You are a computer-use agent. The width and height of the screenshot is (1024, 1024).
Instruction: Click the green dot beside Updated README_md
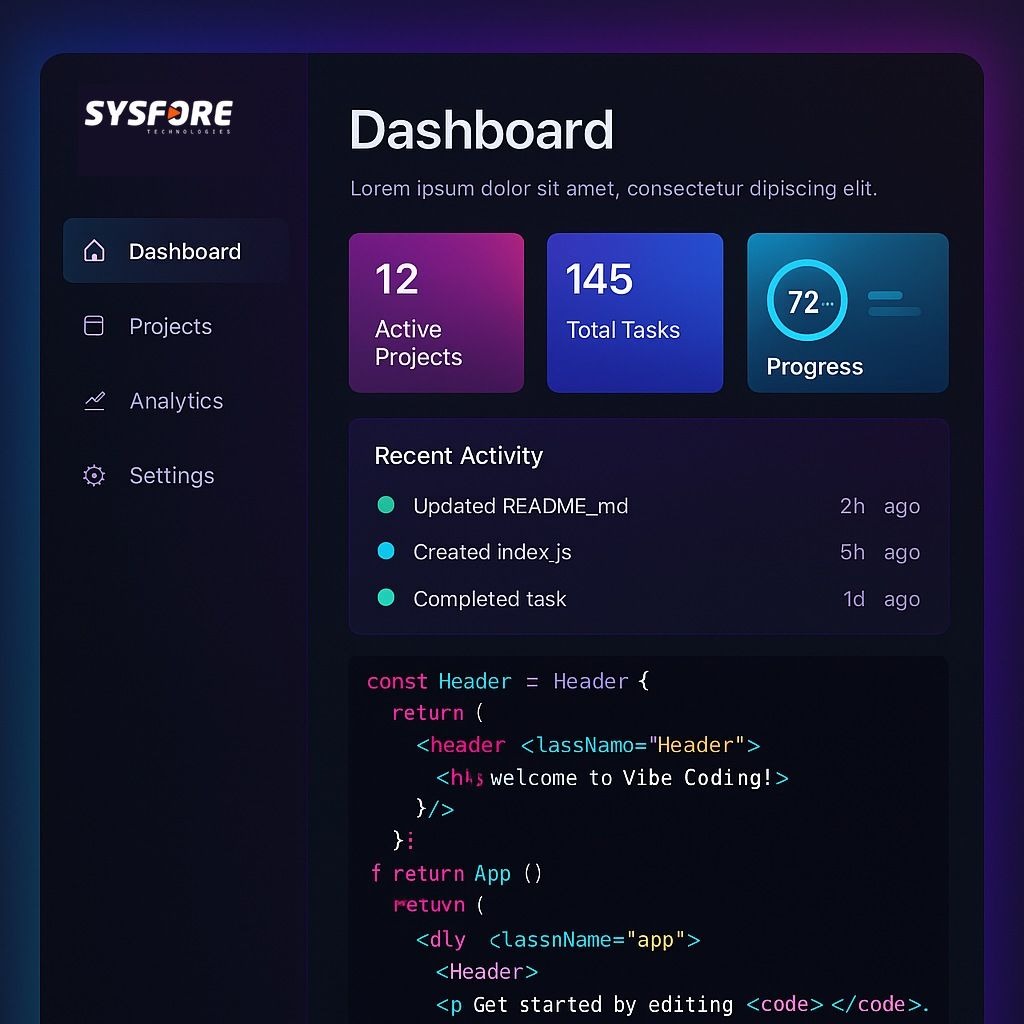point(386,505)
